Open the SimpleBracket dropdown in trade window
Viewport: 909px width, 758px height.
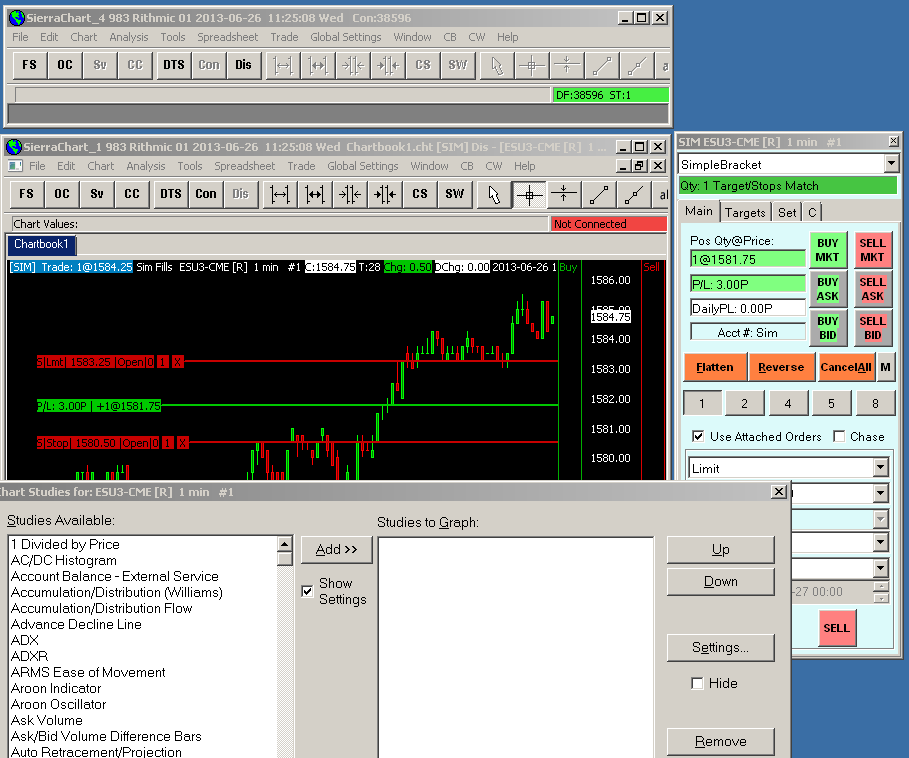892,164
